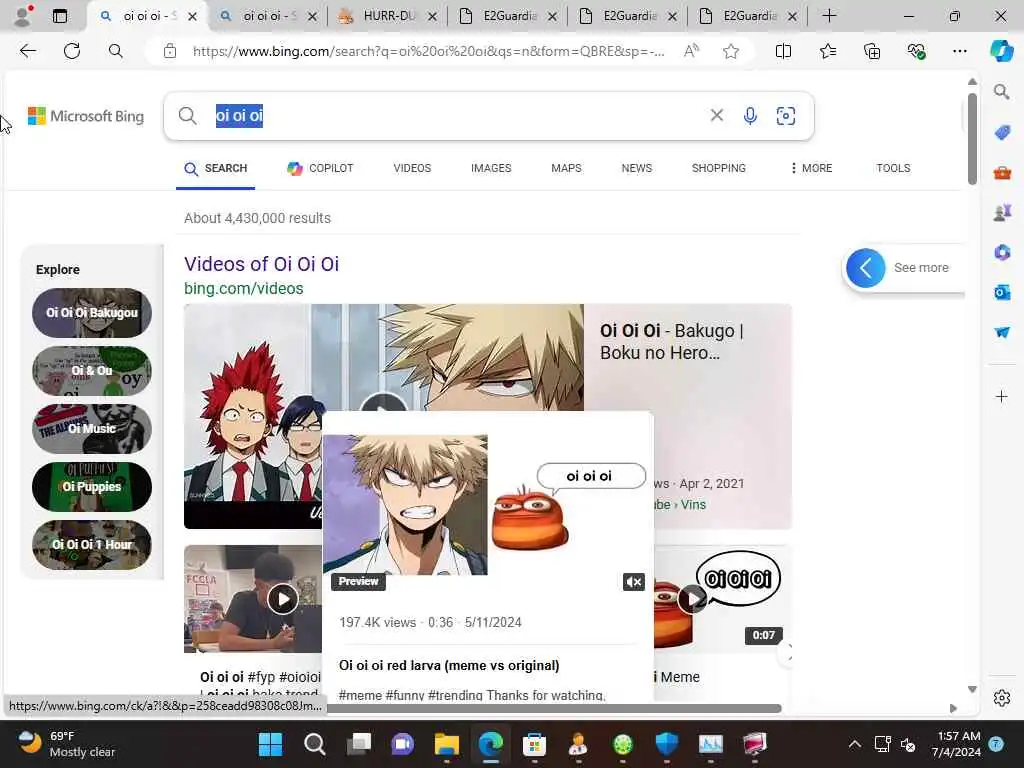The height and width of the screenshot is (768, 1024).
Task: Open File Explorer from the taskbar
Action: (x=447, y=744)
